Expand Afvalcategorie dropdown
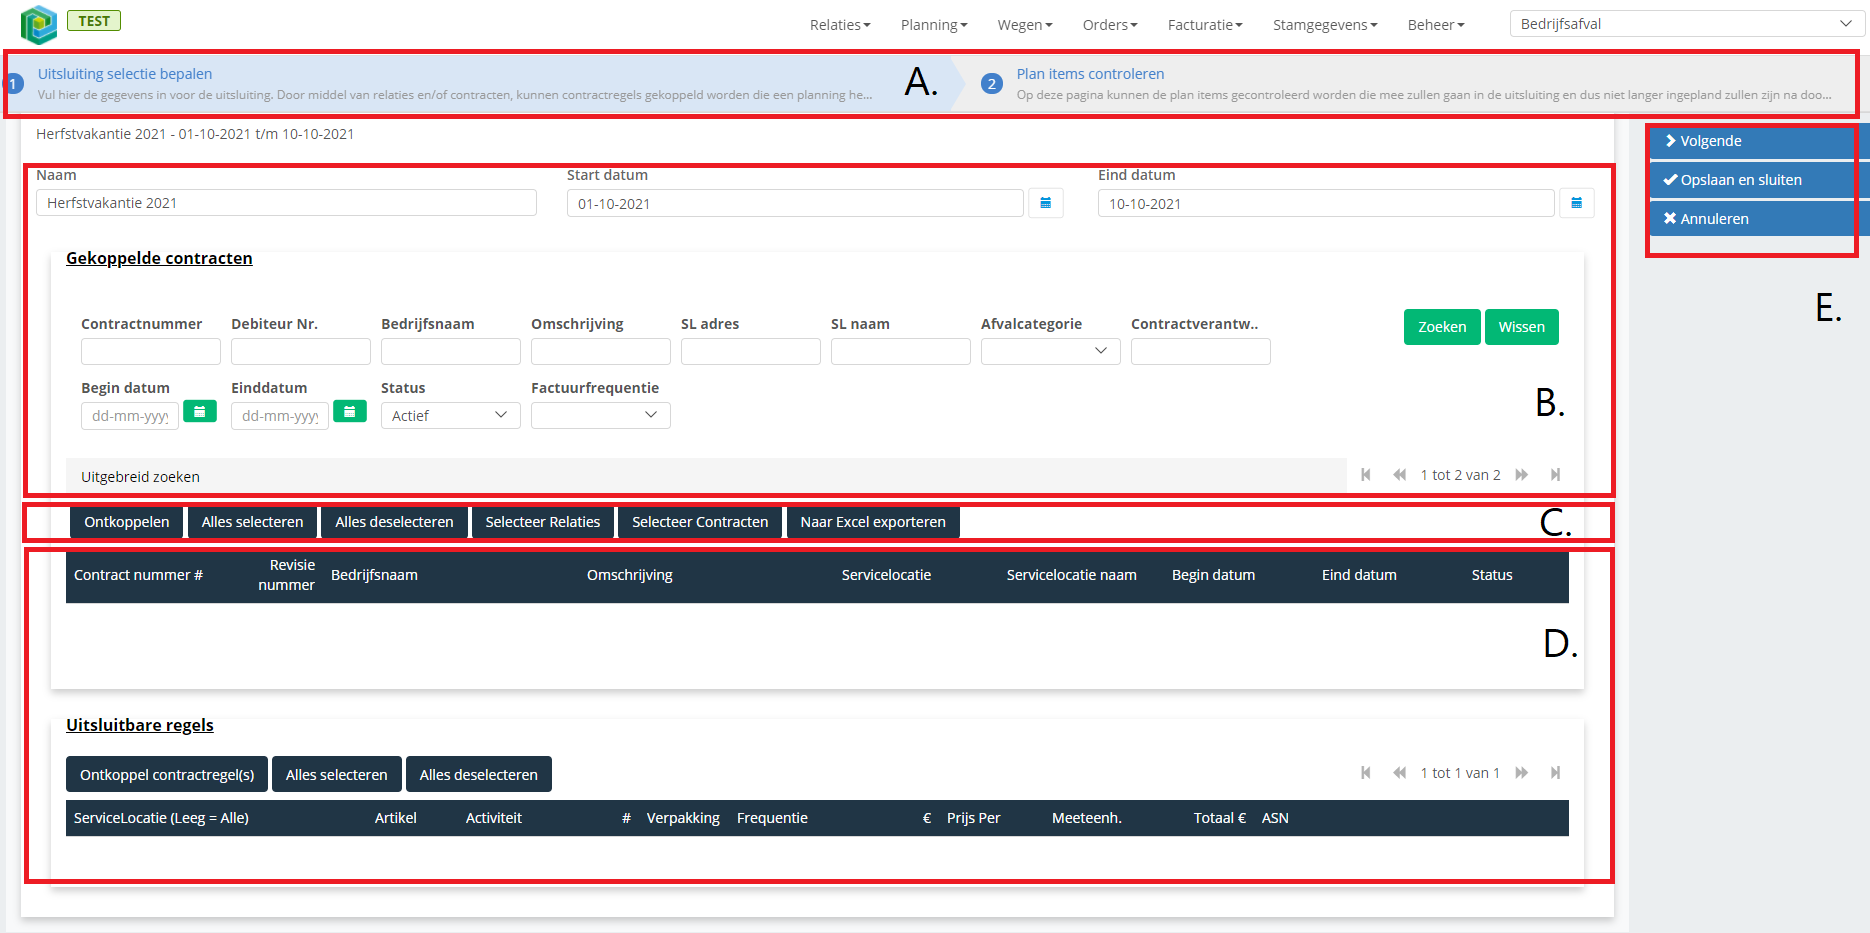 1050,351
